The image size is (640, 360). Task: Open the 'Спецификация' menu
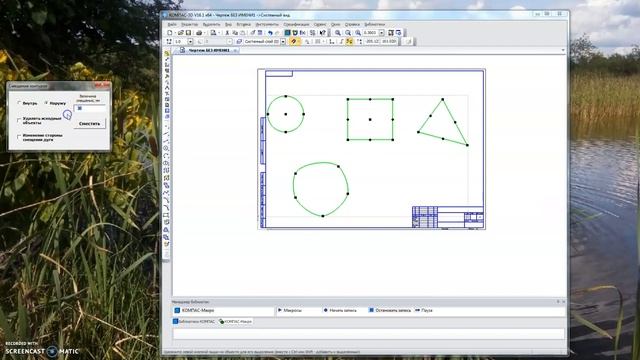(x=296, y=24)
